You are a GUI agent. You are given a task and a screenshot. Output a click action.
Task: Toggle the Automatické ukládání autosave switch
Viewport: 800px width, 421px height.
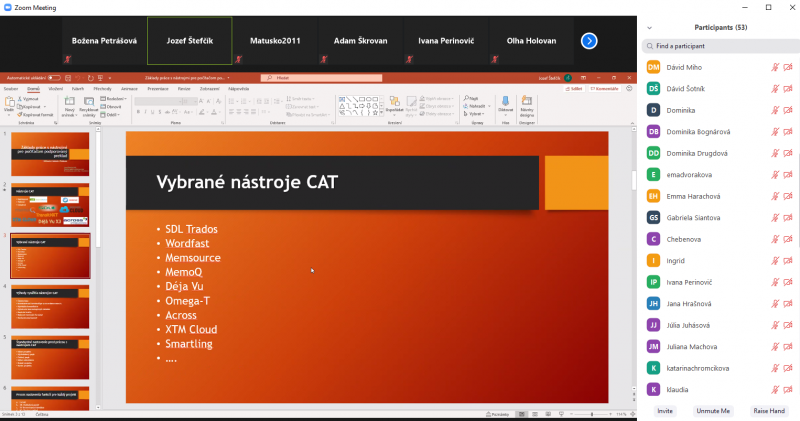(52, 77)
